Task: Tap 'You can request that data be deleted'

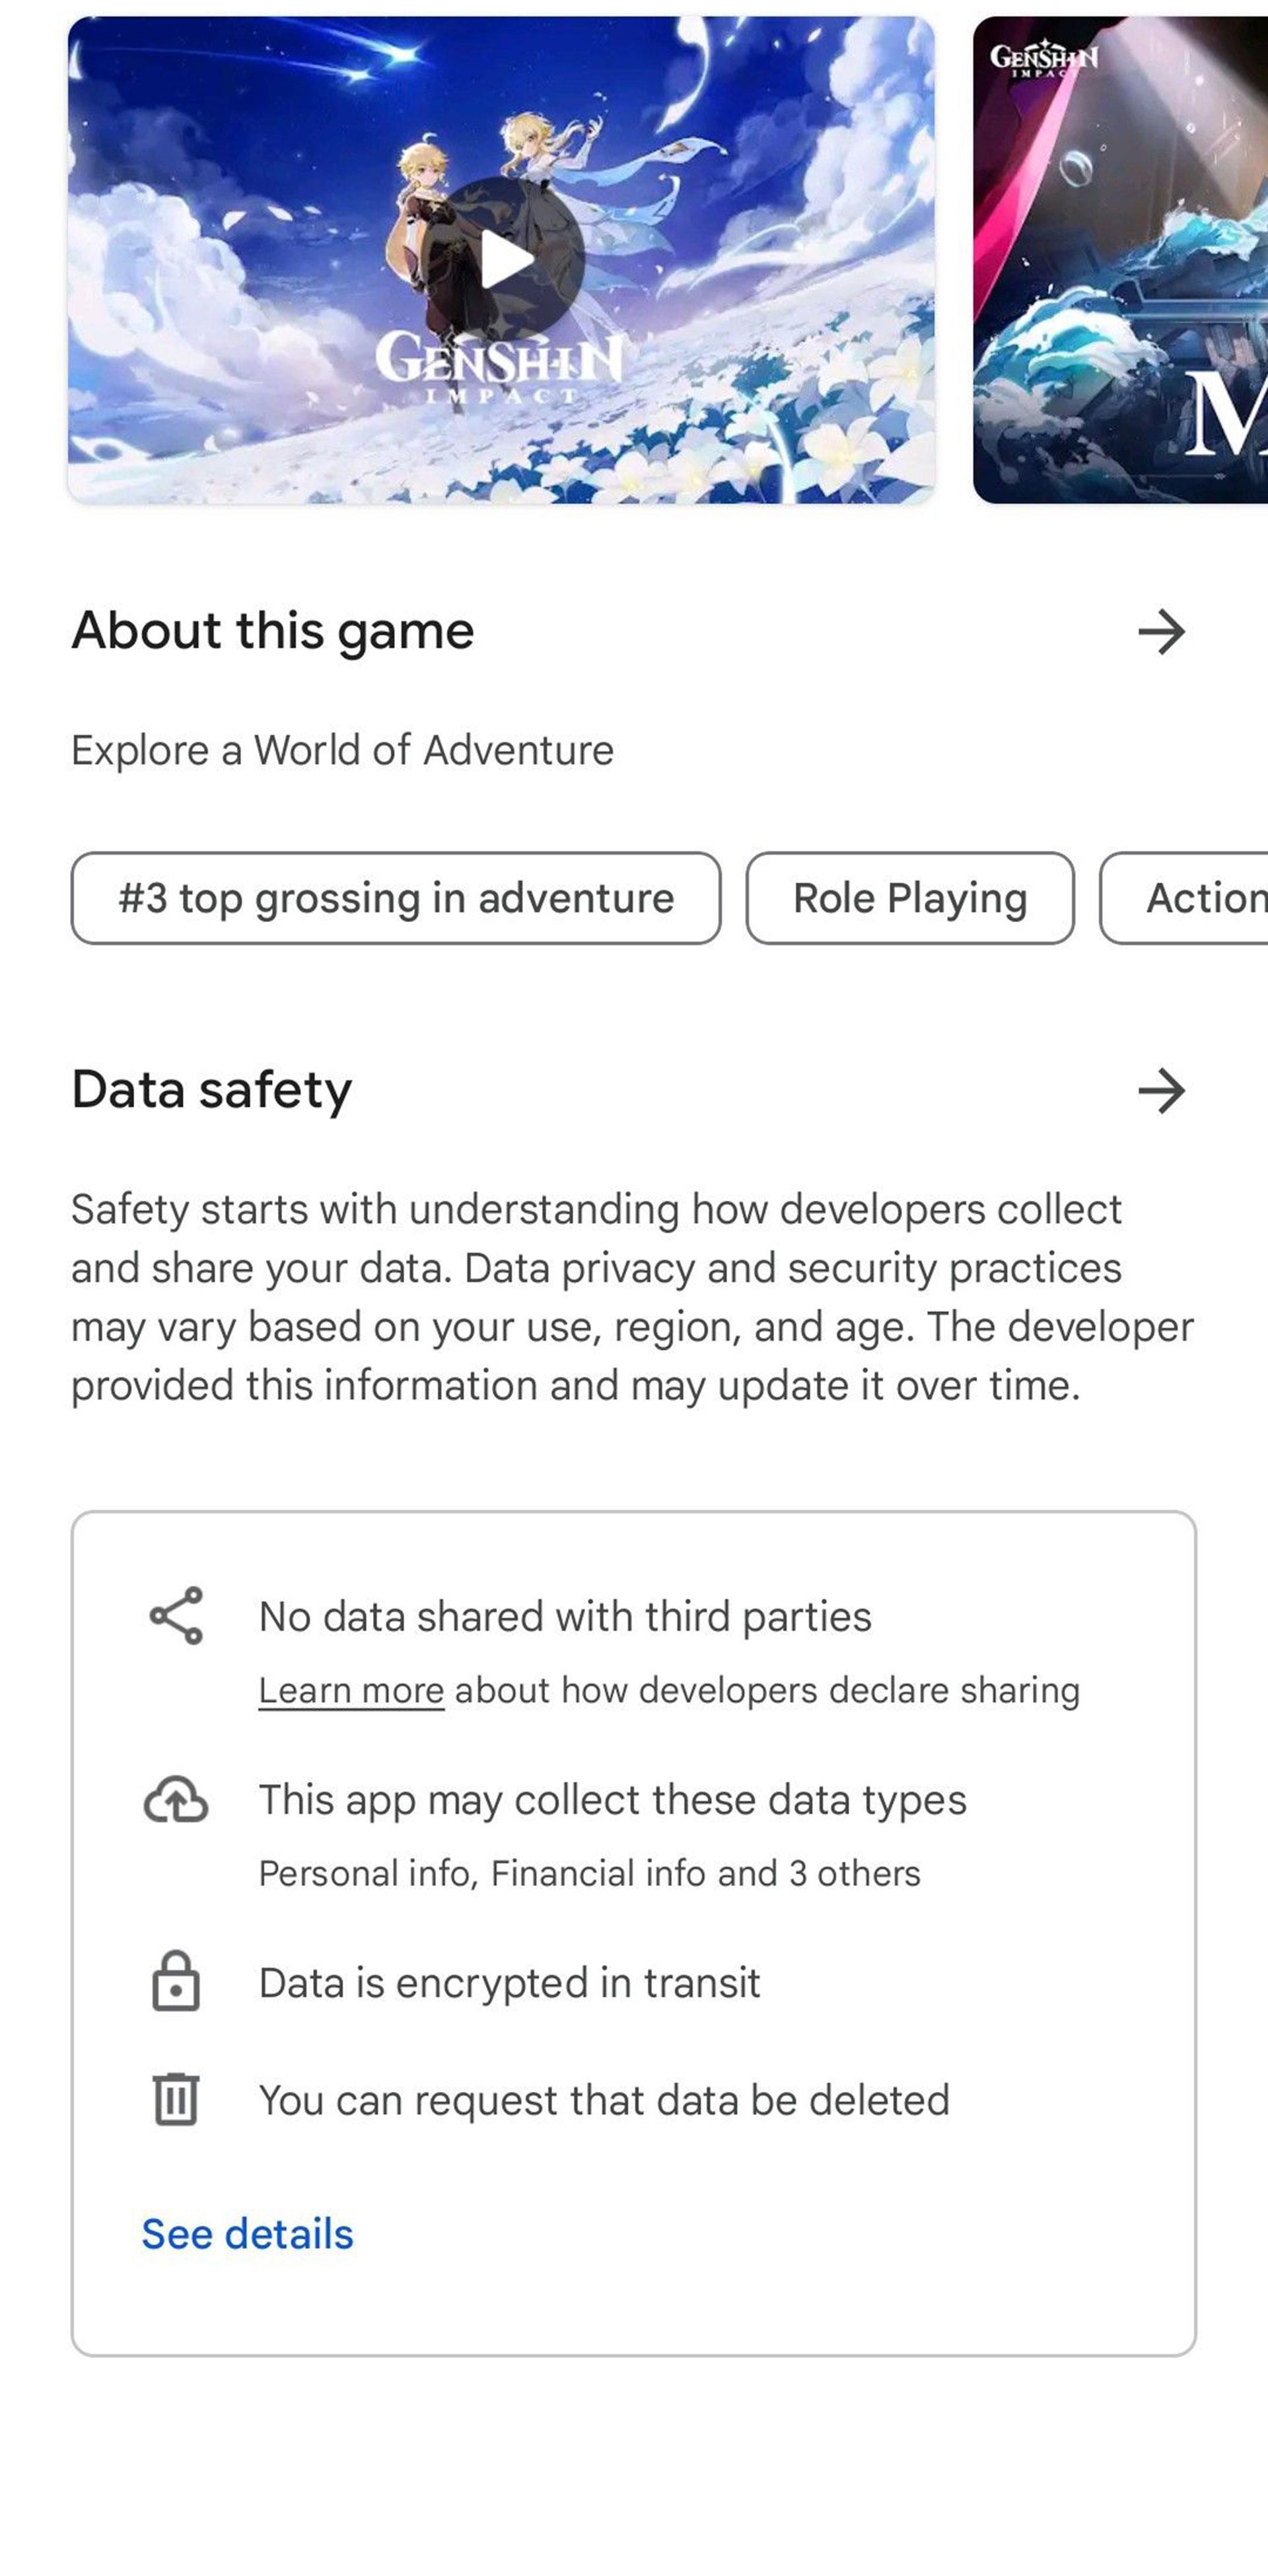Action: pyautogui.click(x=604, y=2100)
